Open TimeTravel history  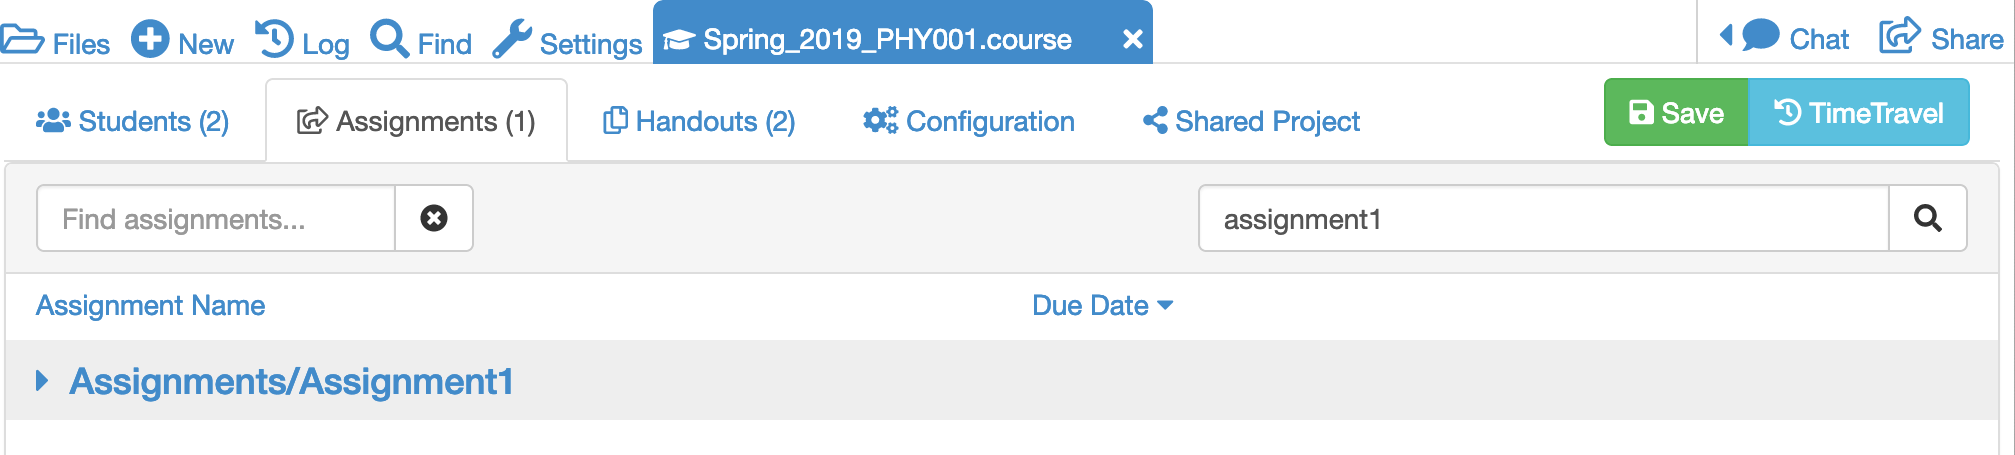(x=1858, y=113)
